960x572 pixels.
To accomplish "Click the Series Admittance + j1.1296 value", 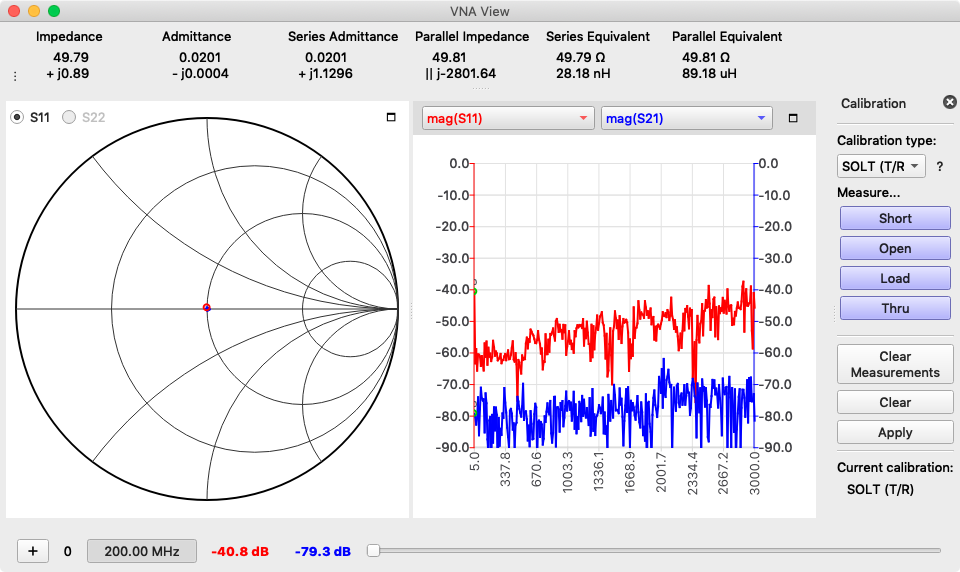I will point(325,73).
